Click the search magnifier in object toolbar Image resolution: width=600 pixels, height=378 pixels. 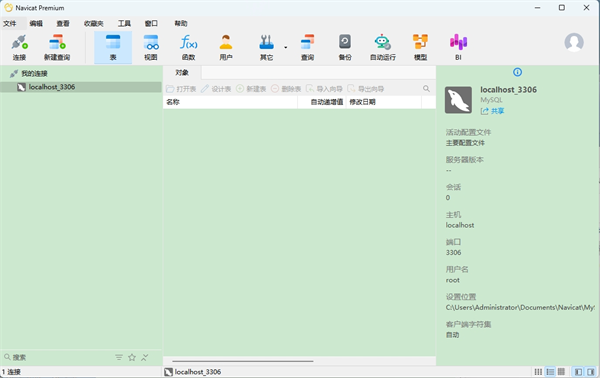(426, 89)
